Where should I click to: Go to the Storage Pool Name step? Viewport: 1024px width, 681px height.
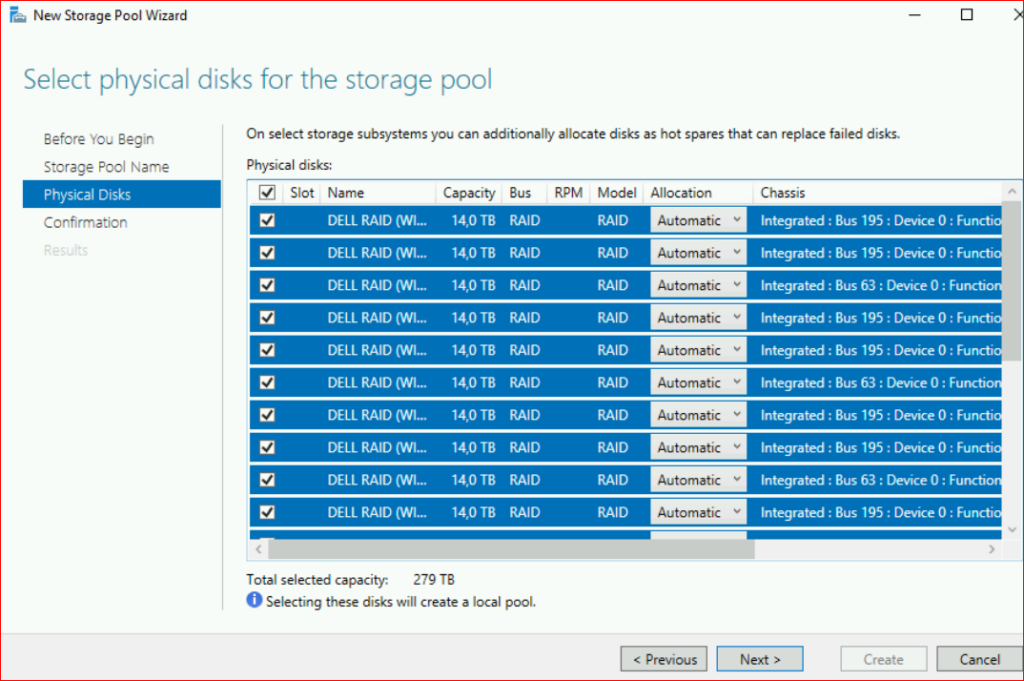pos(106,167)
